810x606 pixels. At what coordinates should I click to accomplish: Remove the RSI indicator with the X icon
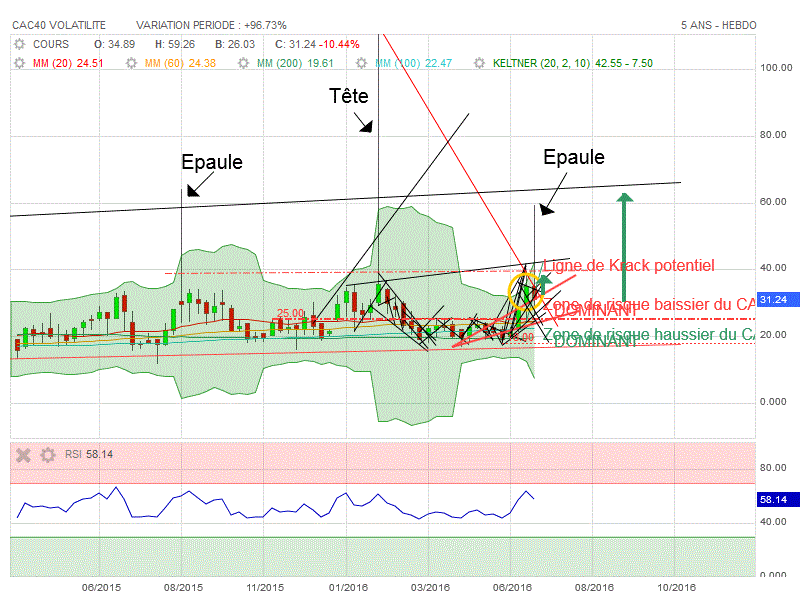pyautogui.click(x=23, y=455)
